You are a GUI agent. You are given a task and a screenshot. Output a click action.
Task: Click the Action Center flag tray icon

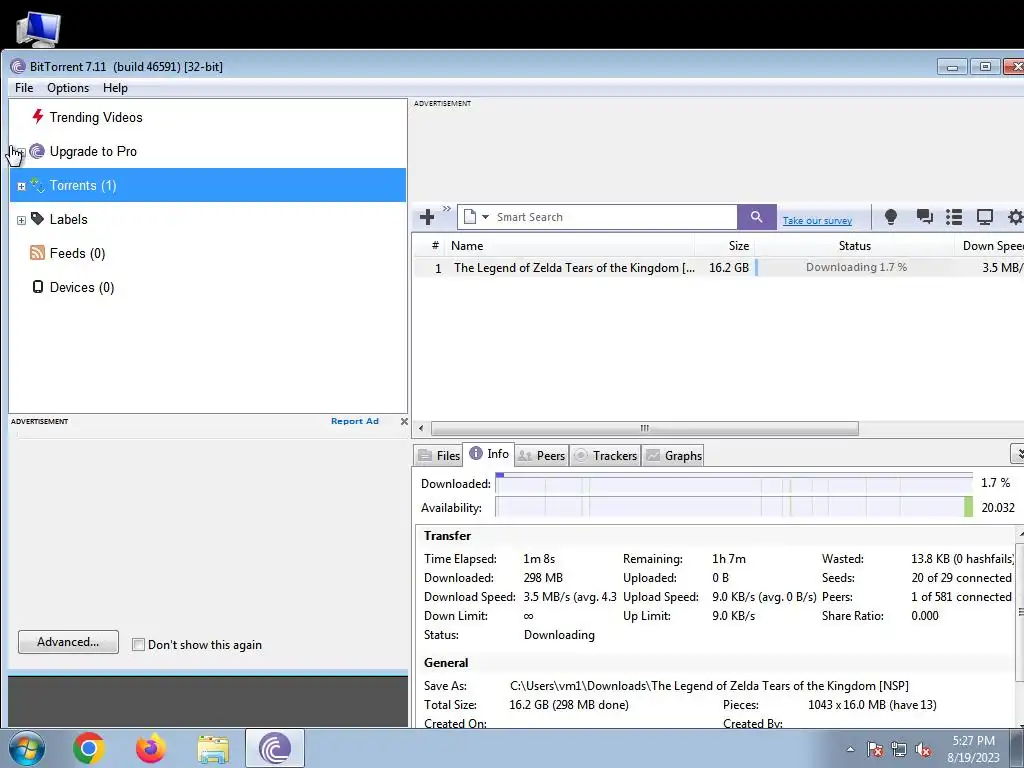click(875, 750)
